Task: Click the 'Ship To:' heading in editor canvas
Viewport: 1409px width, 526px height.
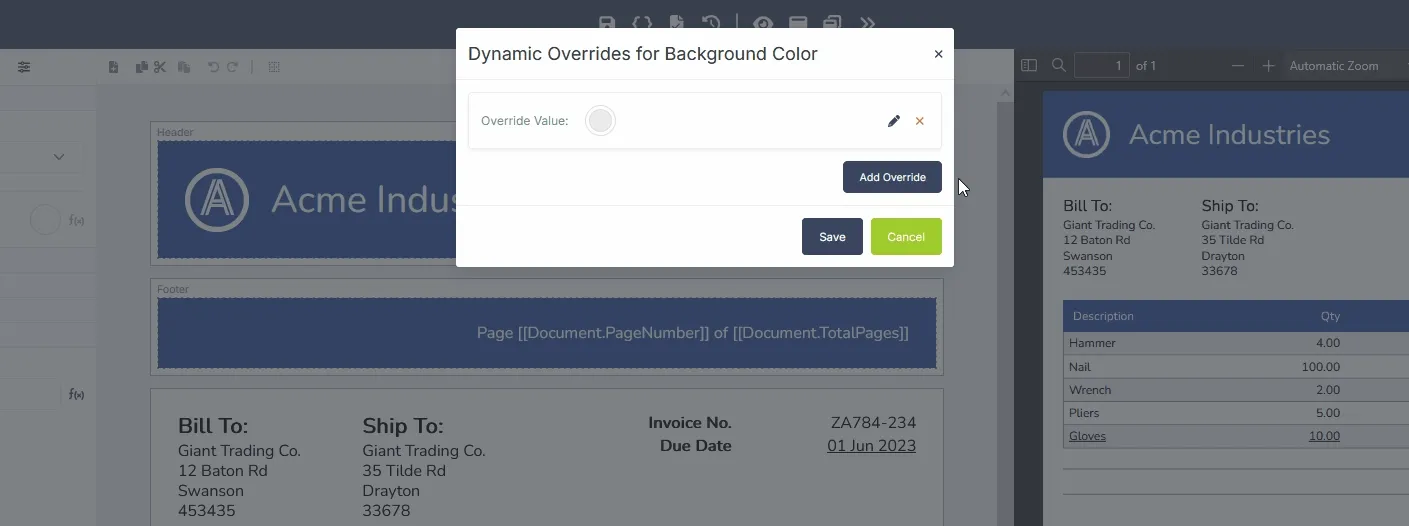Action: pyautogui.click(x=403, y=426)
